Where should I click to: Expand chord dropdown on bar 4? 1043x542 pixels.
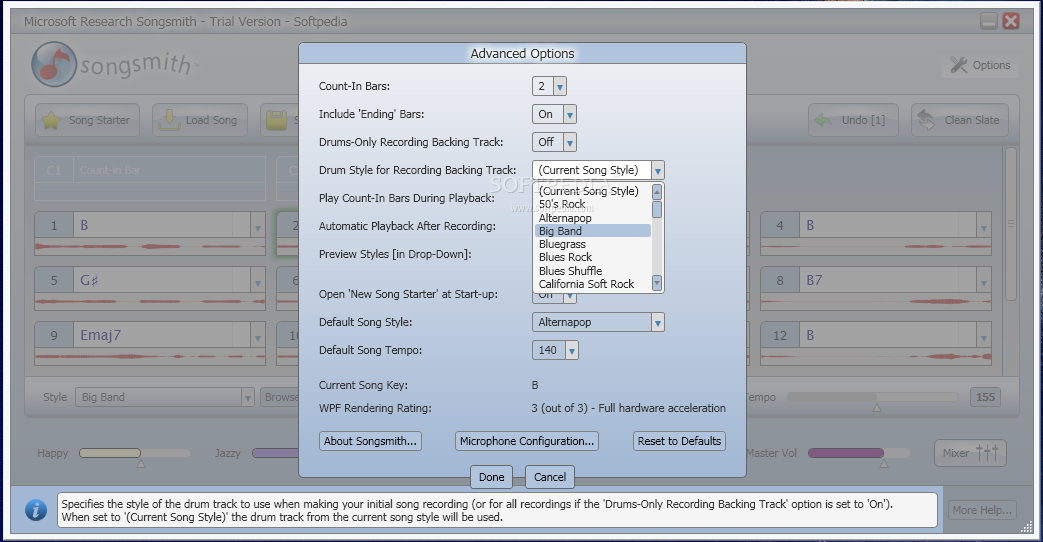(983, 227)
